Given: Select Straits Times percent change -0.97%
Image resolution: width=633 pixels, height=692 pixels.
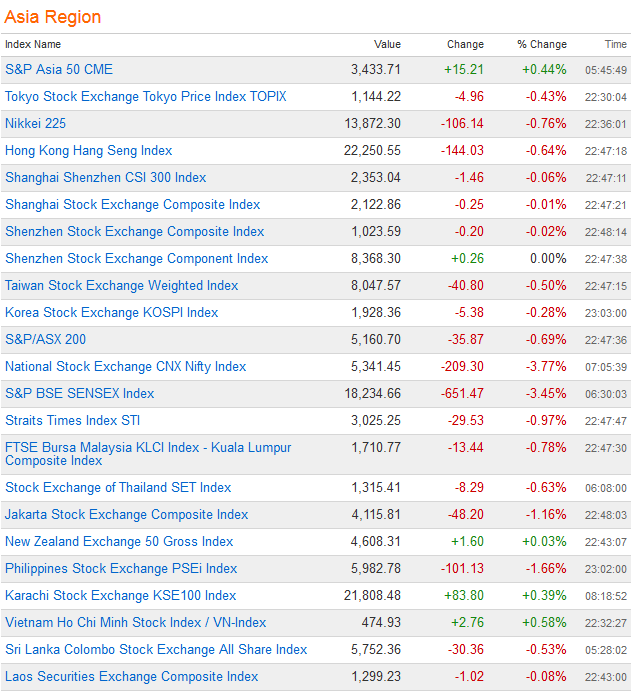Looking at the screenshot, I should [x=546, y=420].
